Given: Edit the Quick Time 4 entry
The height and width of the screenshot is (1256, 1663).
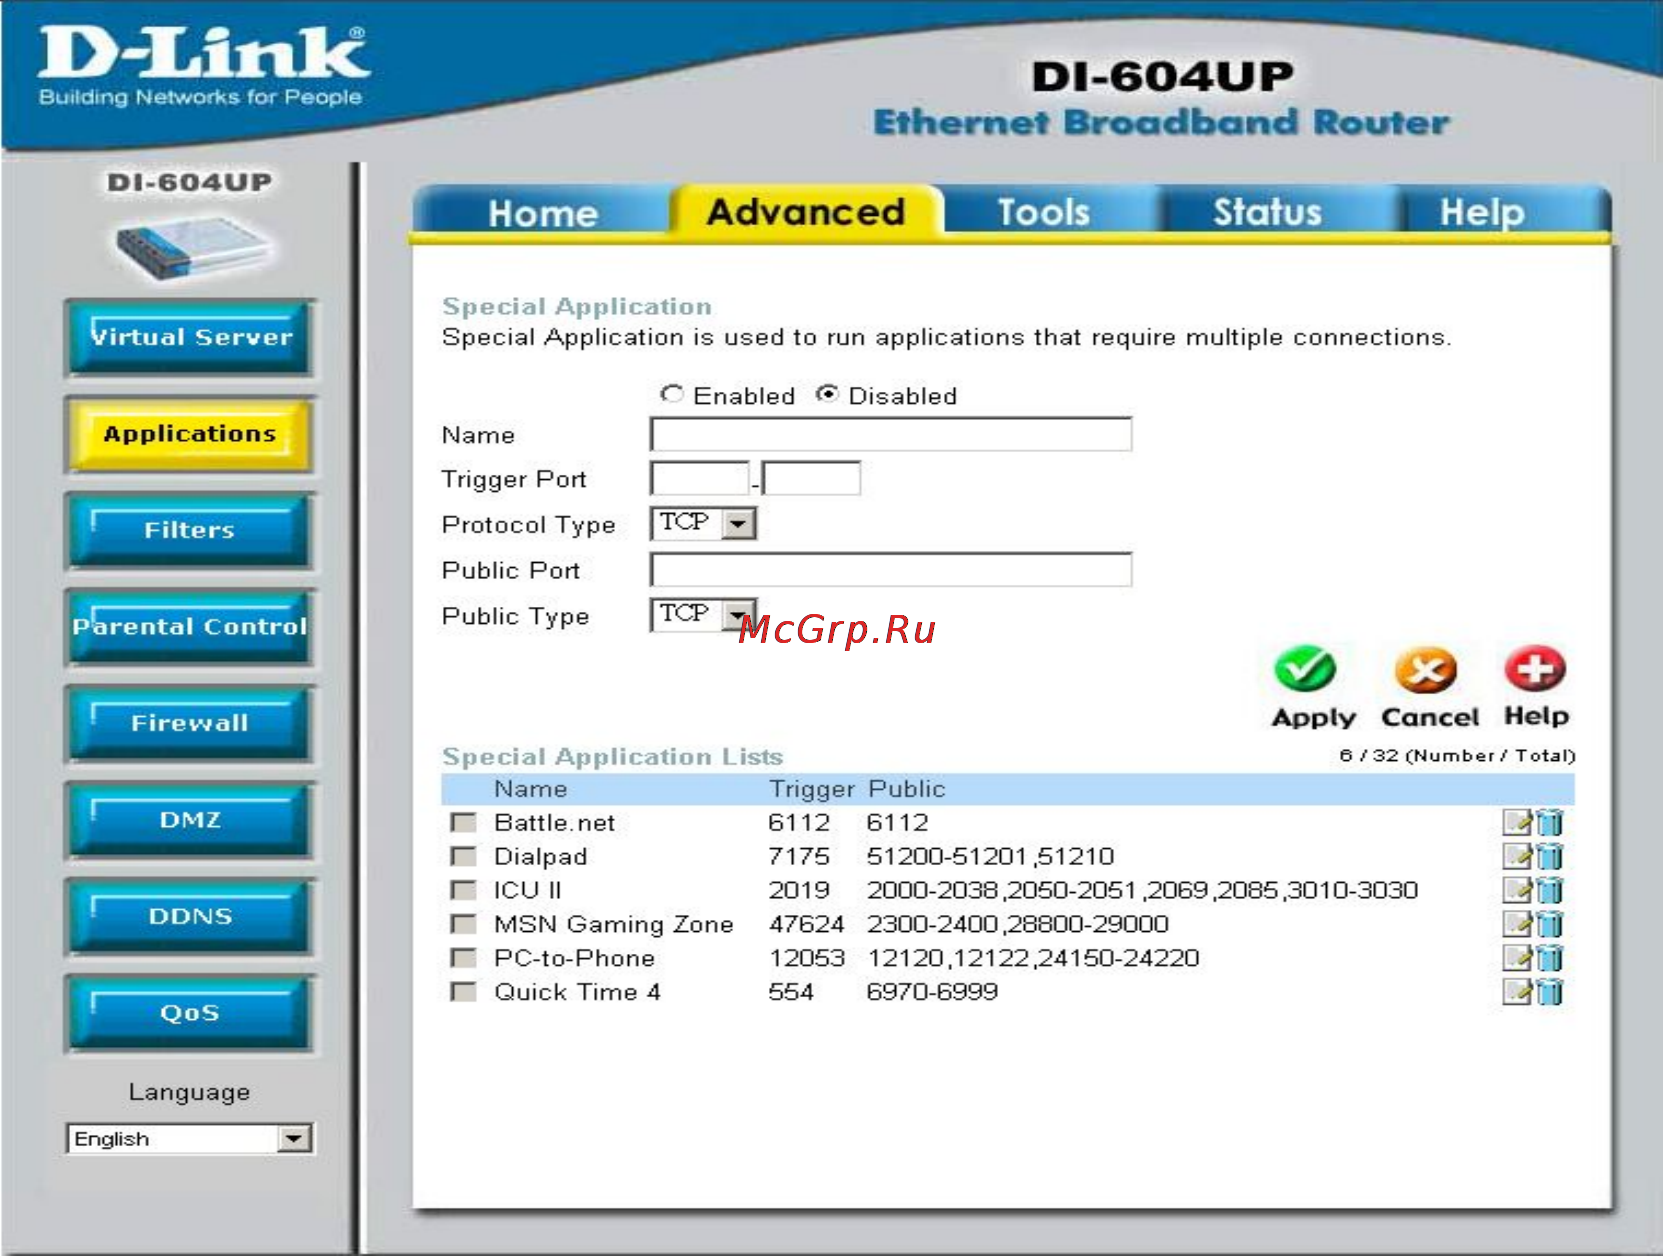Looking at the screenshot, I should point(1518,993).
